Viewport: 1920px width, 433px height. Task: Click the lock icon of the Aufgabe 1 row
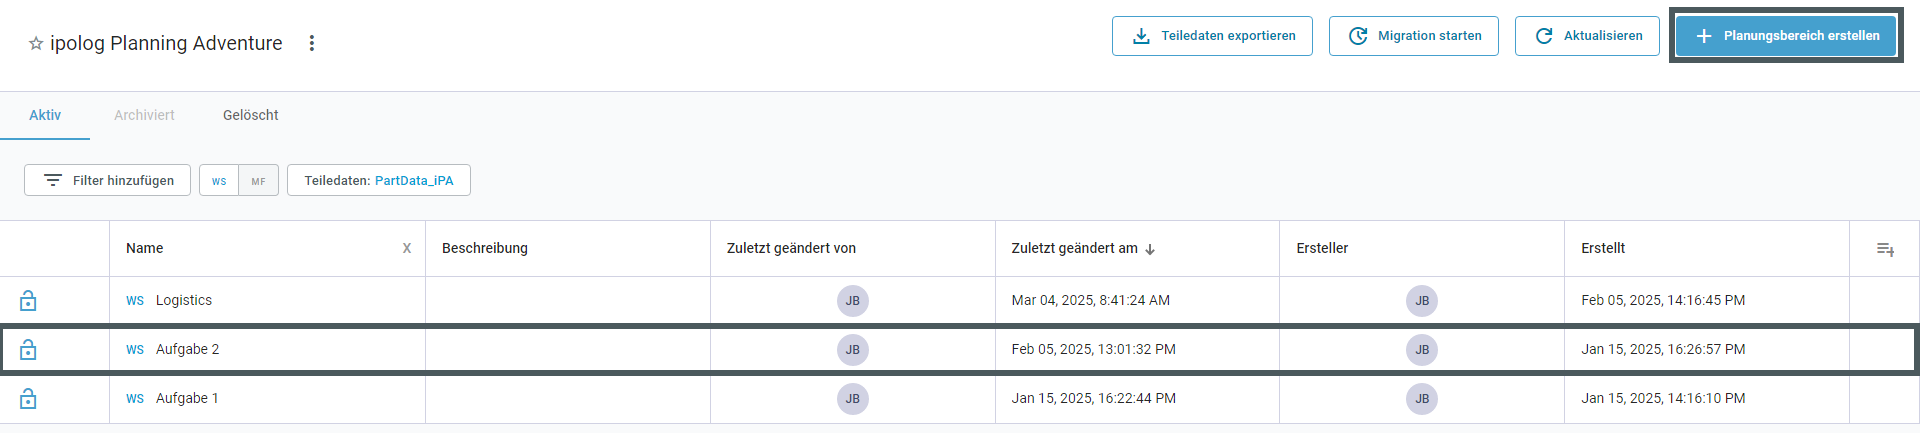(28, 398)
